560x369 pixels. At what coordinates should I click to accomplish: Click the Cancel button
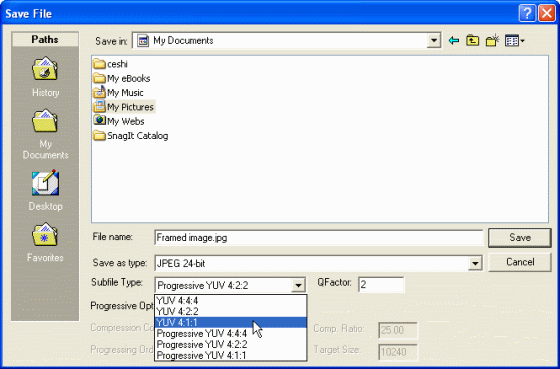click(x=520, y=262)
